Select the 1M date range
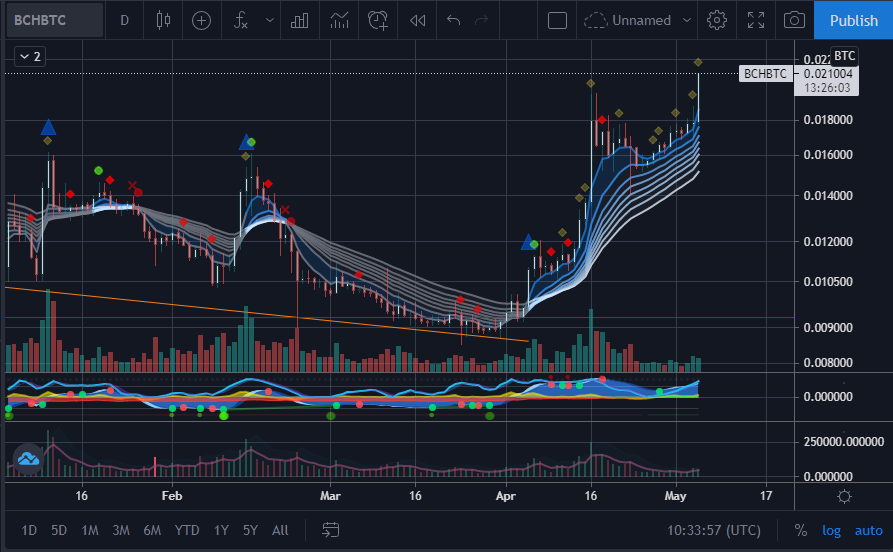 coord(89,530)
